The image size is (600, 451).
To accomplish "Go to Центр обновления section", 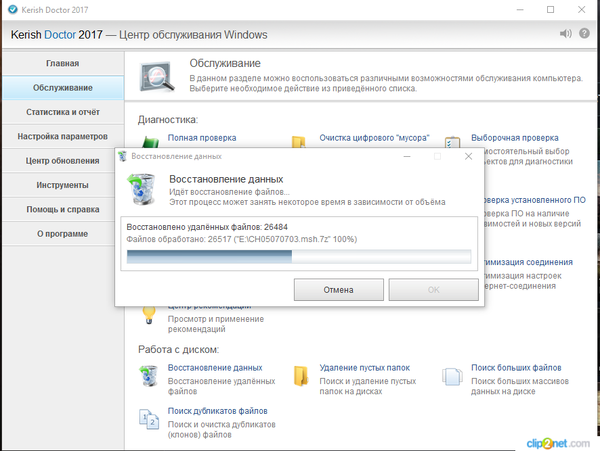I will tap(62, 160).
